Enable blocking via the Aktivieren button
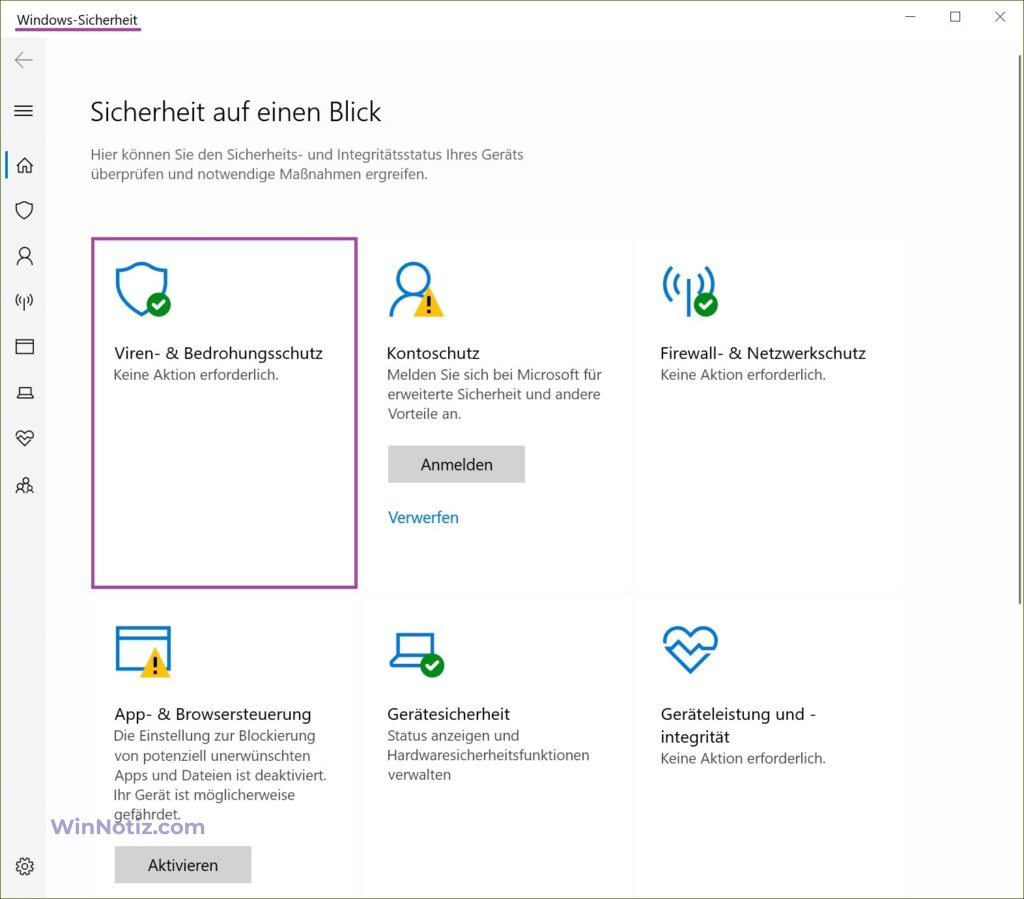 click(182, 864)
